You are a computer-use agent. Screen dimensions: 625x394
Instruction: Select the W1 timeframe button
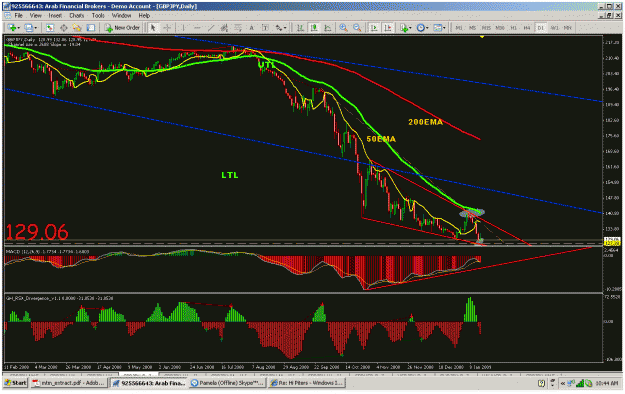point(554,28)
